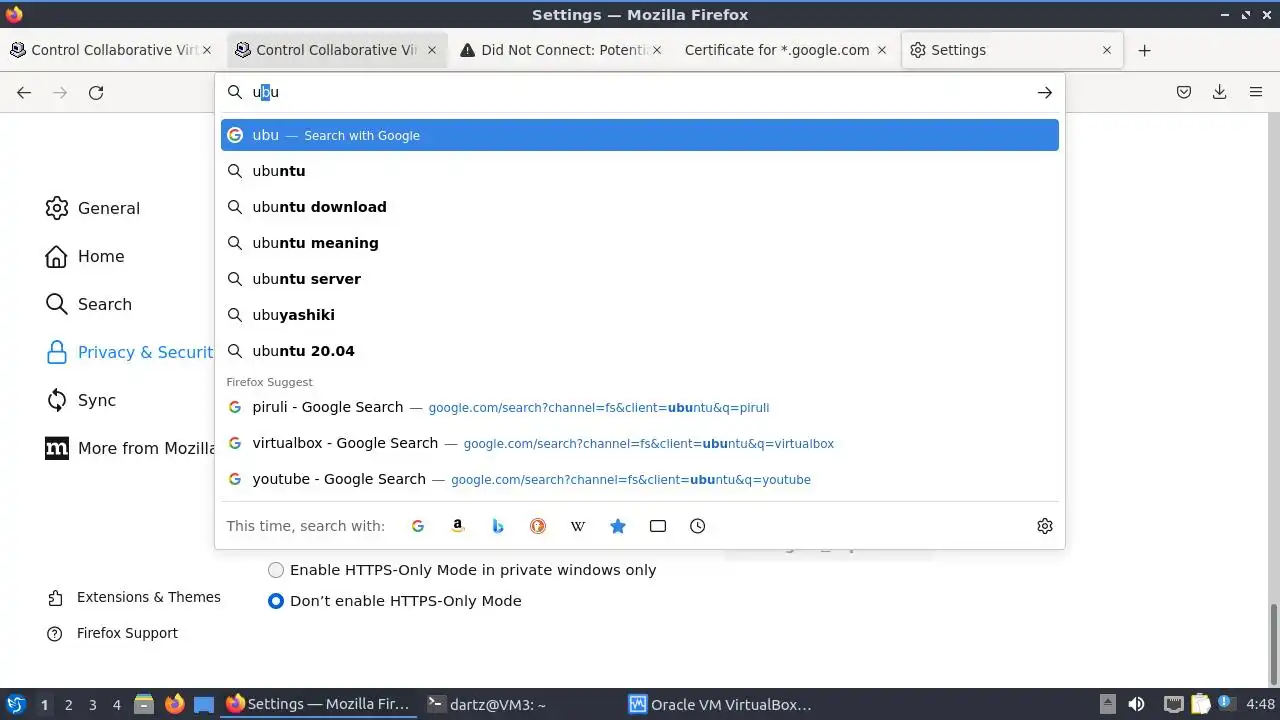Search this time with Wikipedia icon
1280x720 pixels.
[x=578, y=526]
